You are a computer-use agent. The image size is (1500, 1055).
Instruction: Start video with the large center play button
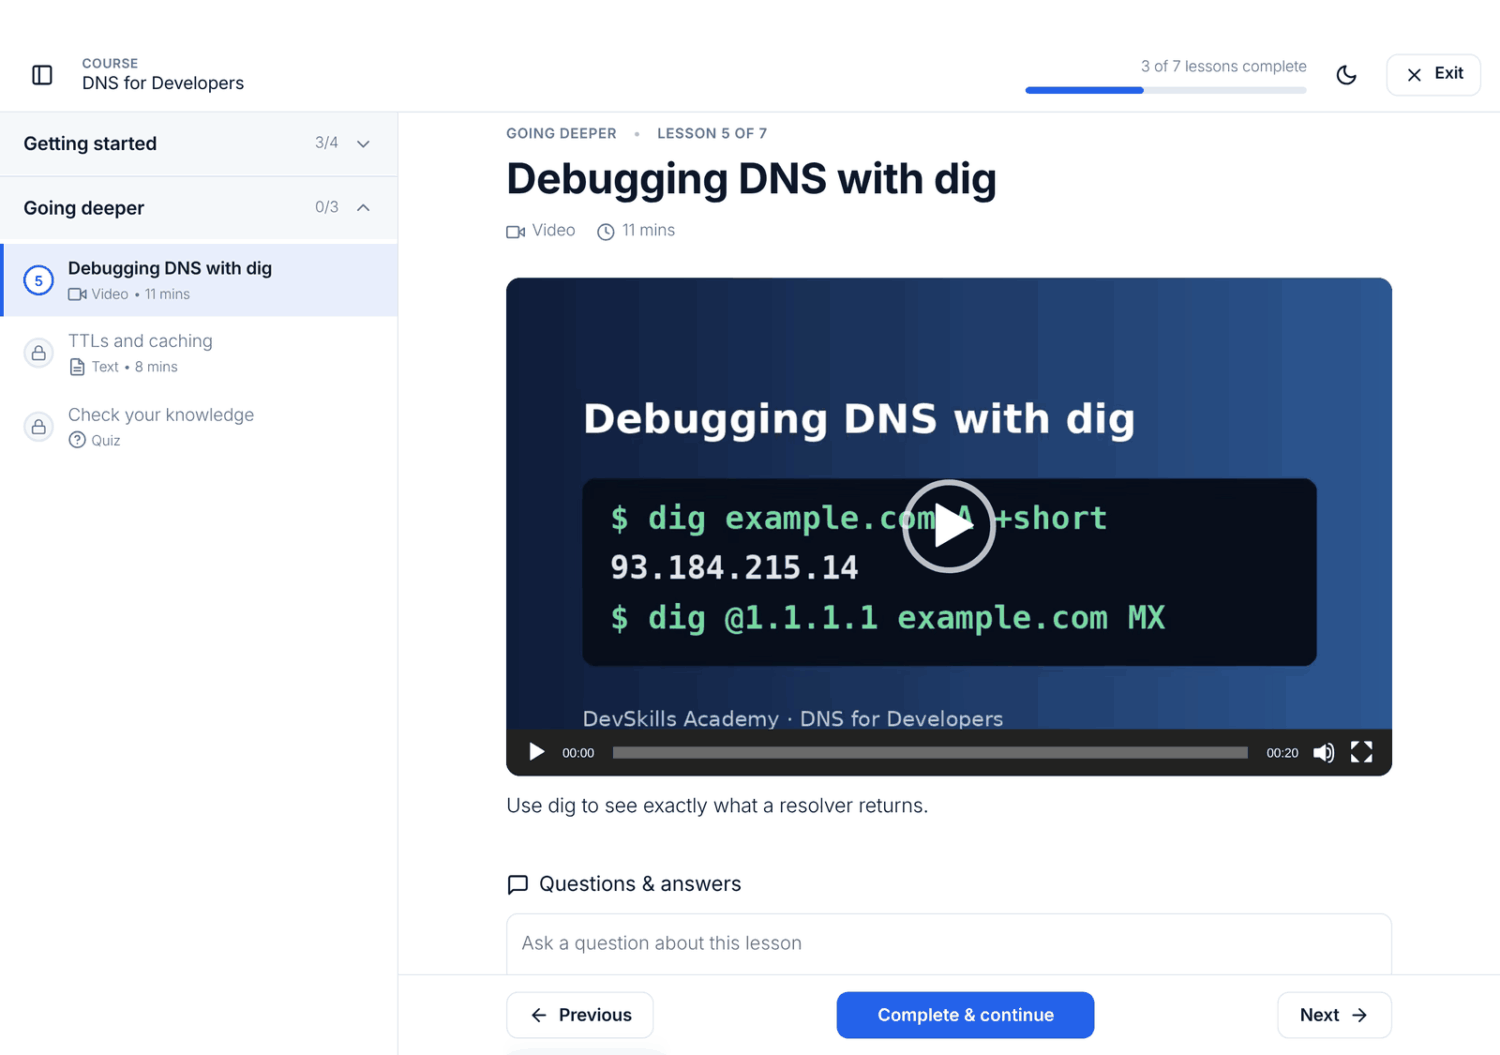point(948,526)
